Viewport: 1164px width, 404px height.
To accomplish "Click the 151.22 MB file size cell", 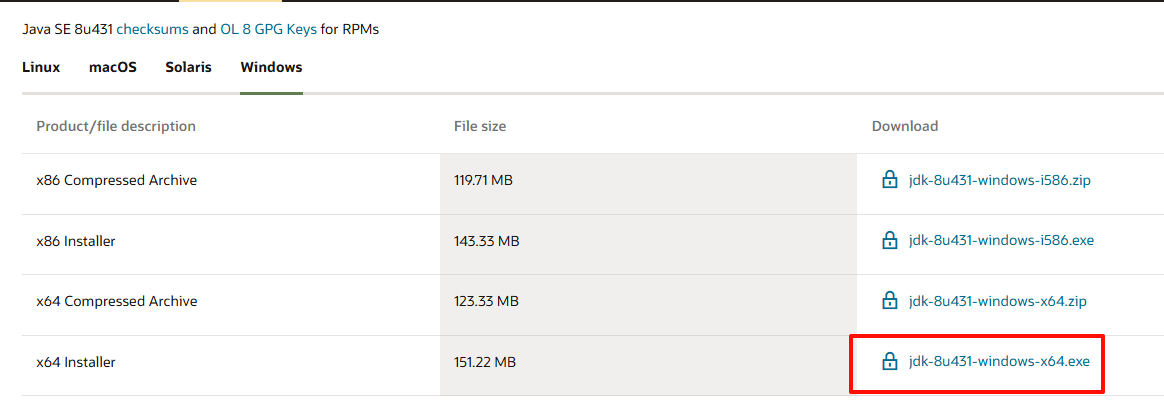I will point(486,362).
